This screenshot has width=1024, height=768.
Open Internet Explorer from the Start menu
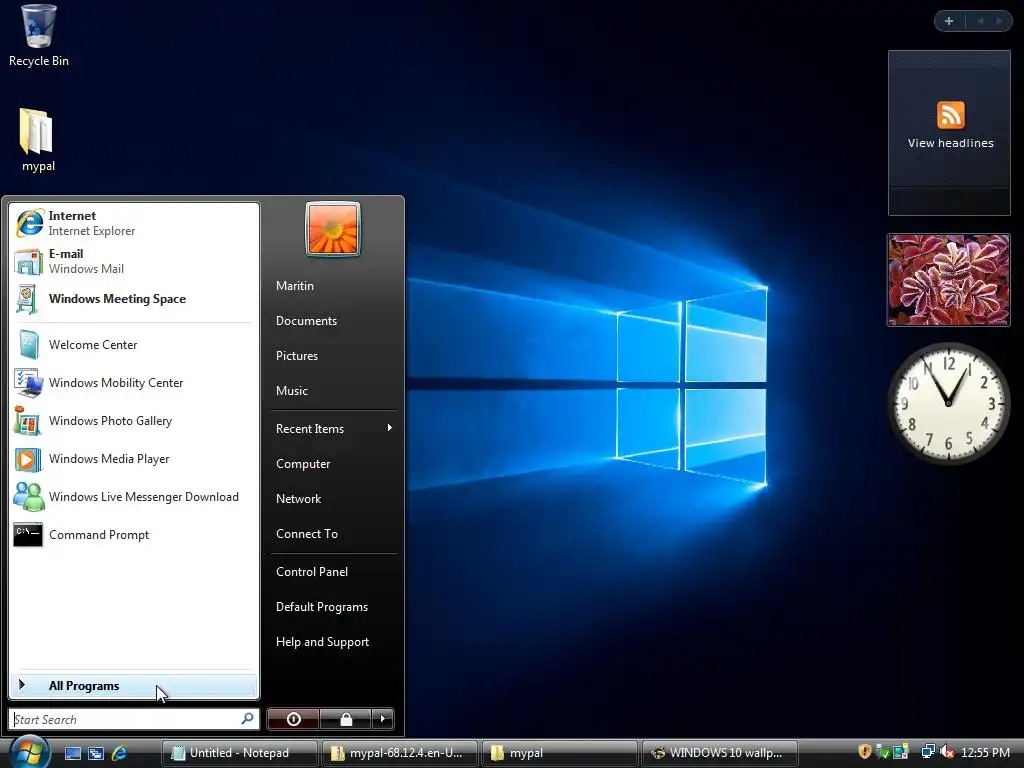pyautogui.click(x=134, y=223)
